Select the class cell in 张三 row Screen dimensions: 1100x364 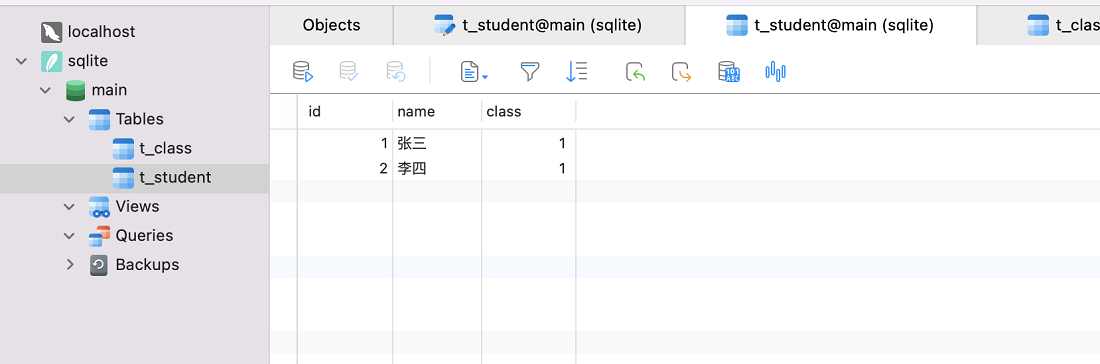click(x=529, y=144)
